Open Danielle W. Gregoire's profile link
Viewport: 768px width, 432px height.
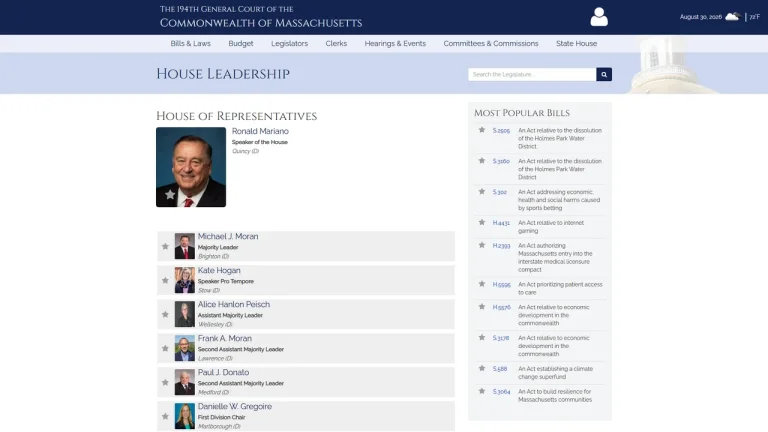point(235,407)
